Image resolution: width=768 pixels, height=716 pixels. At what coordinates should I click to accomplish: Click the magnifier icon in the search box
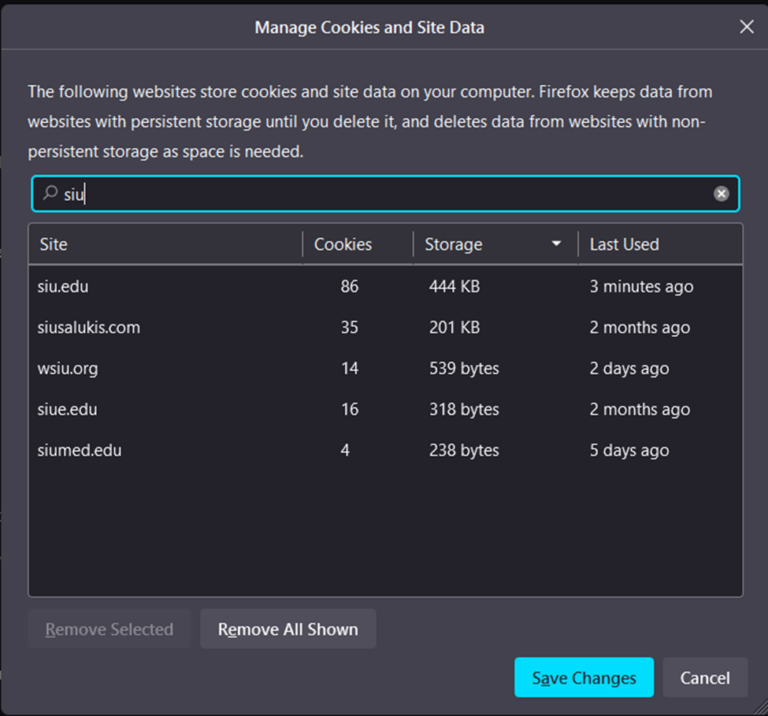tap(49, 193)
